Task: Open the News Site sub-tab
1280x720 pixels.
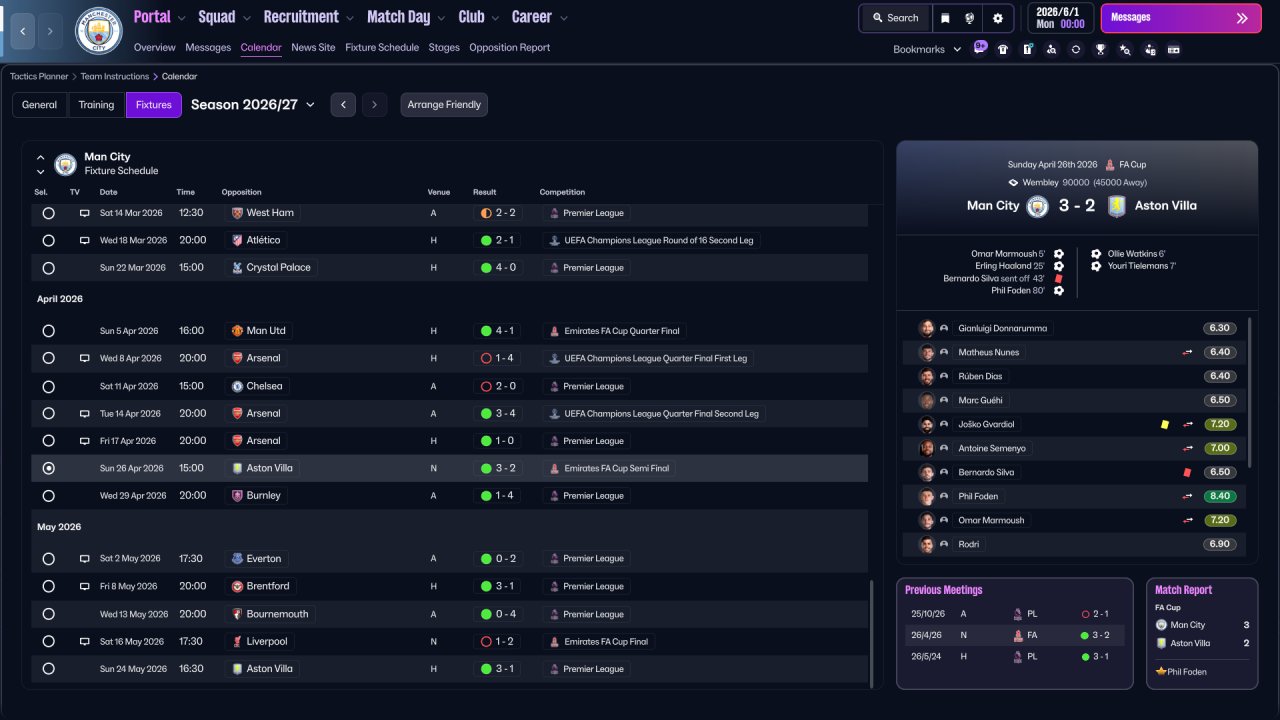Action: [313, 48]
